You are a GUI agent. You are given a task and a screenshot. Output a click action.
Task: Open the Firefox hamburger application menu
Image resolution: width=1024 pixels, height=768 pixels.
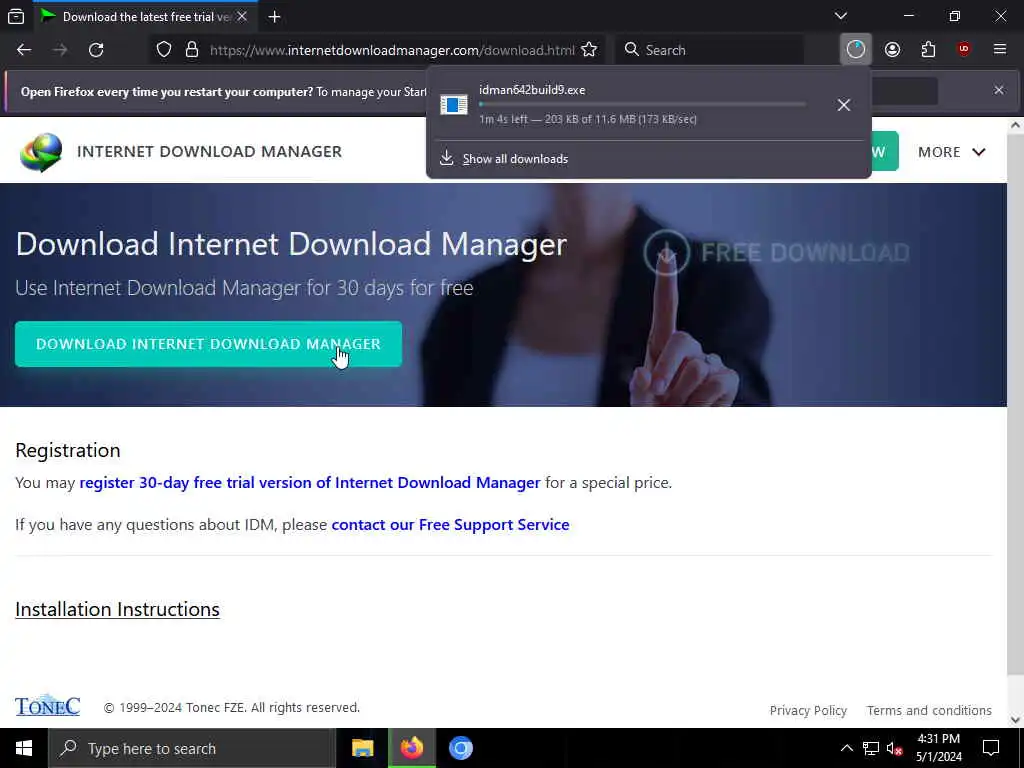click(x=1000, y=50)
